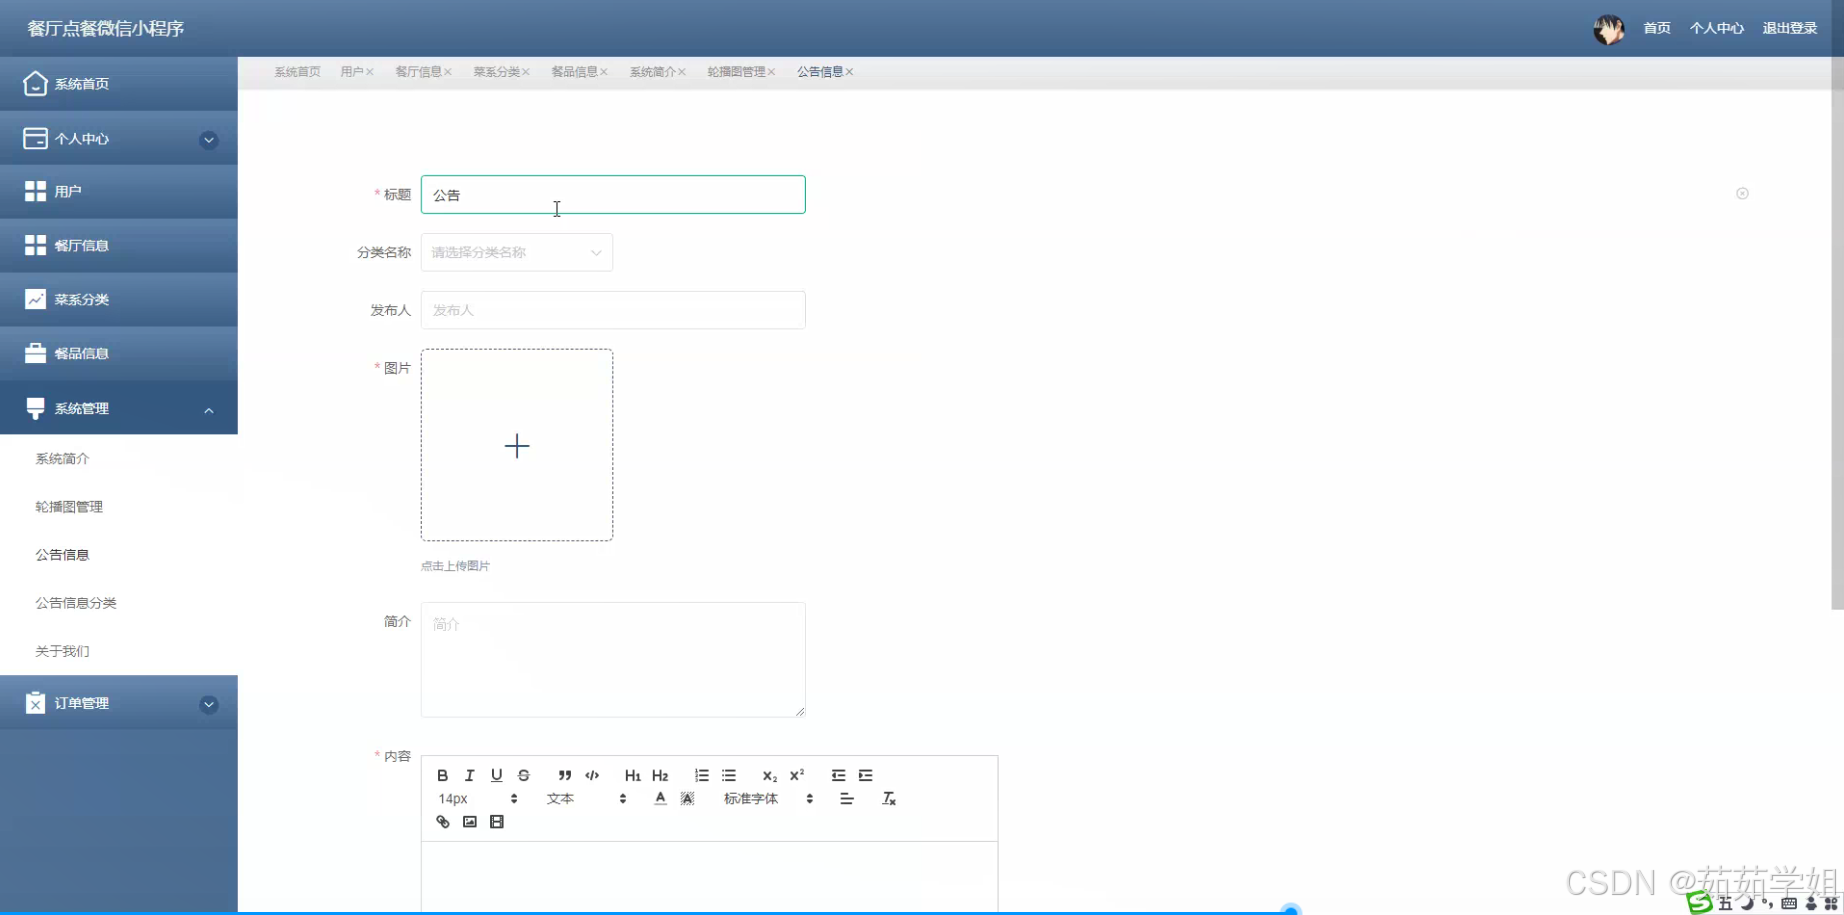The height and width of the screenshot is (915, 1844).
Task: Open the Sogou toolbox grid icon
Action: 1831,903
